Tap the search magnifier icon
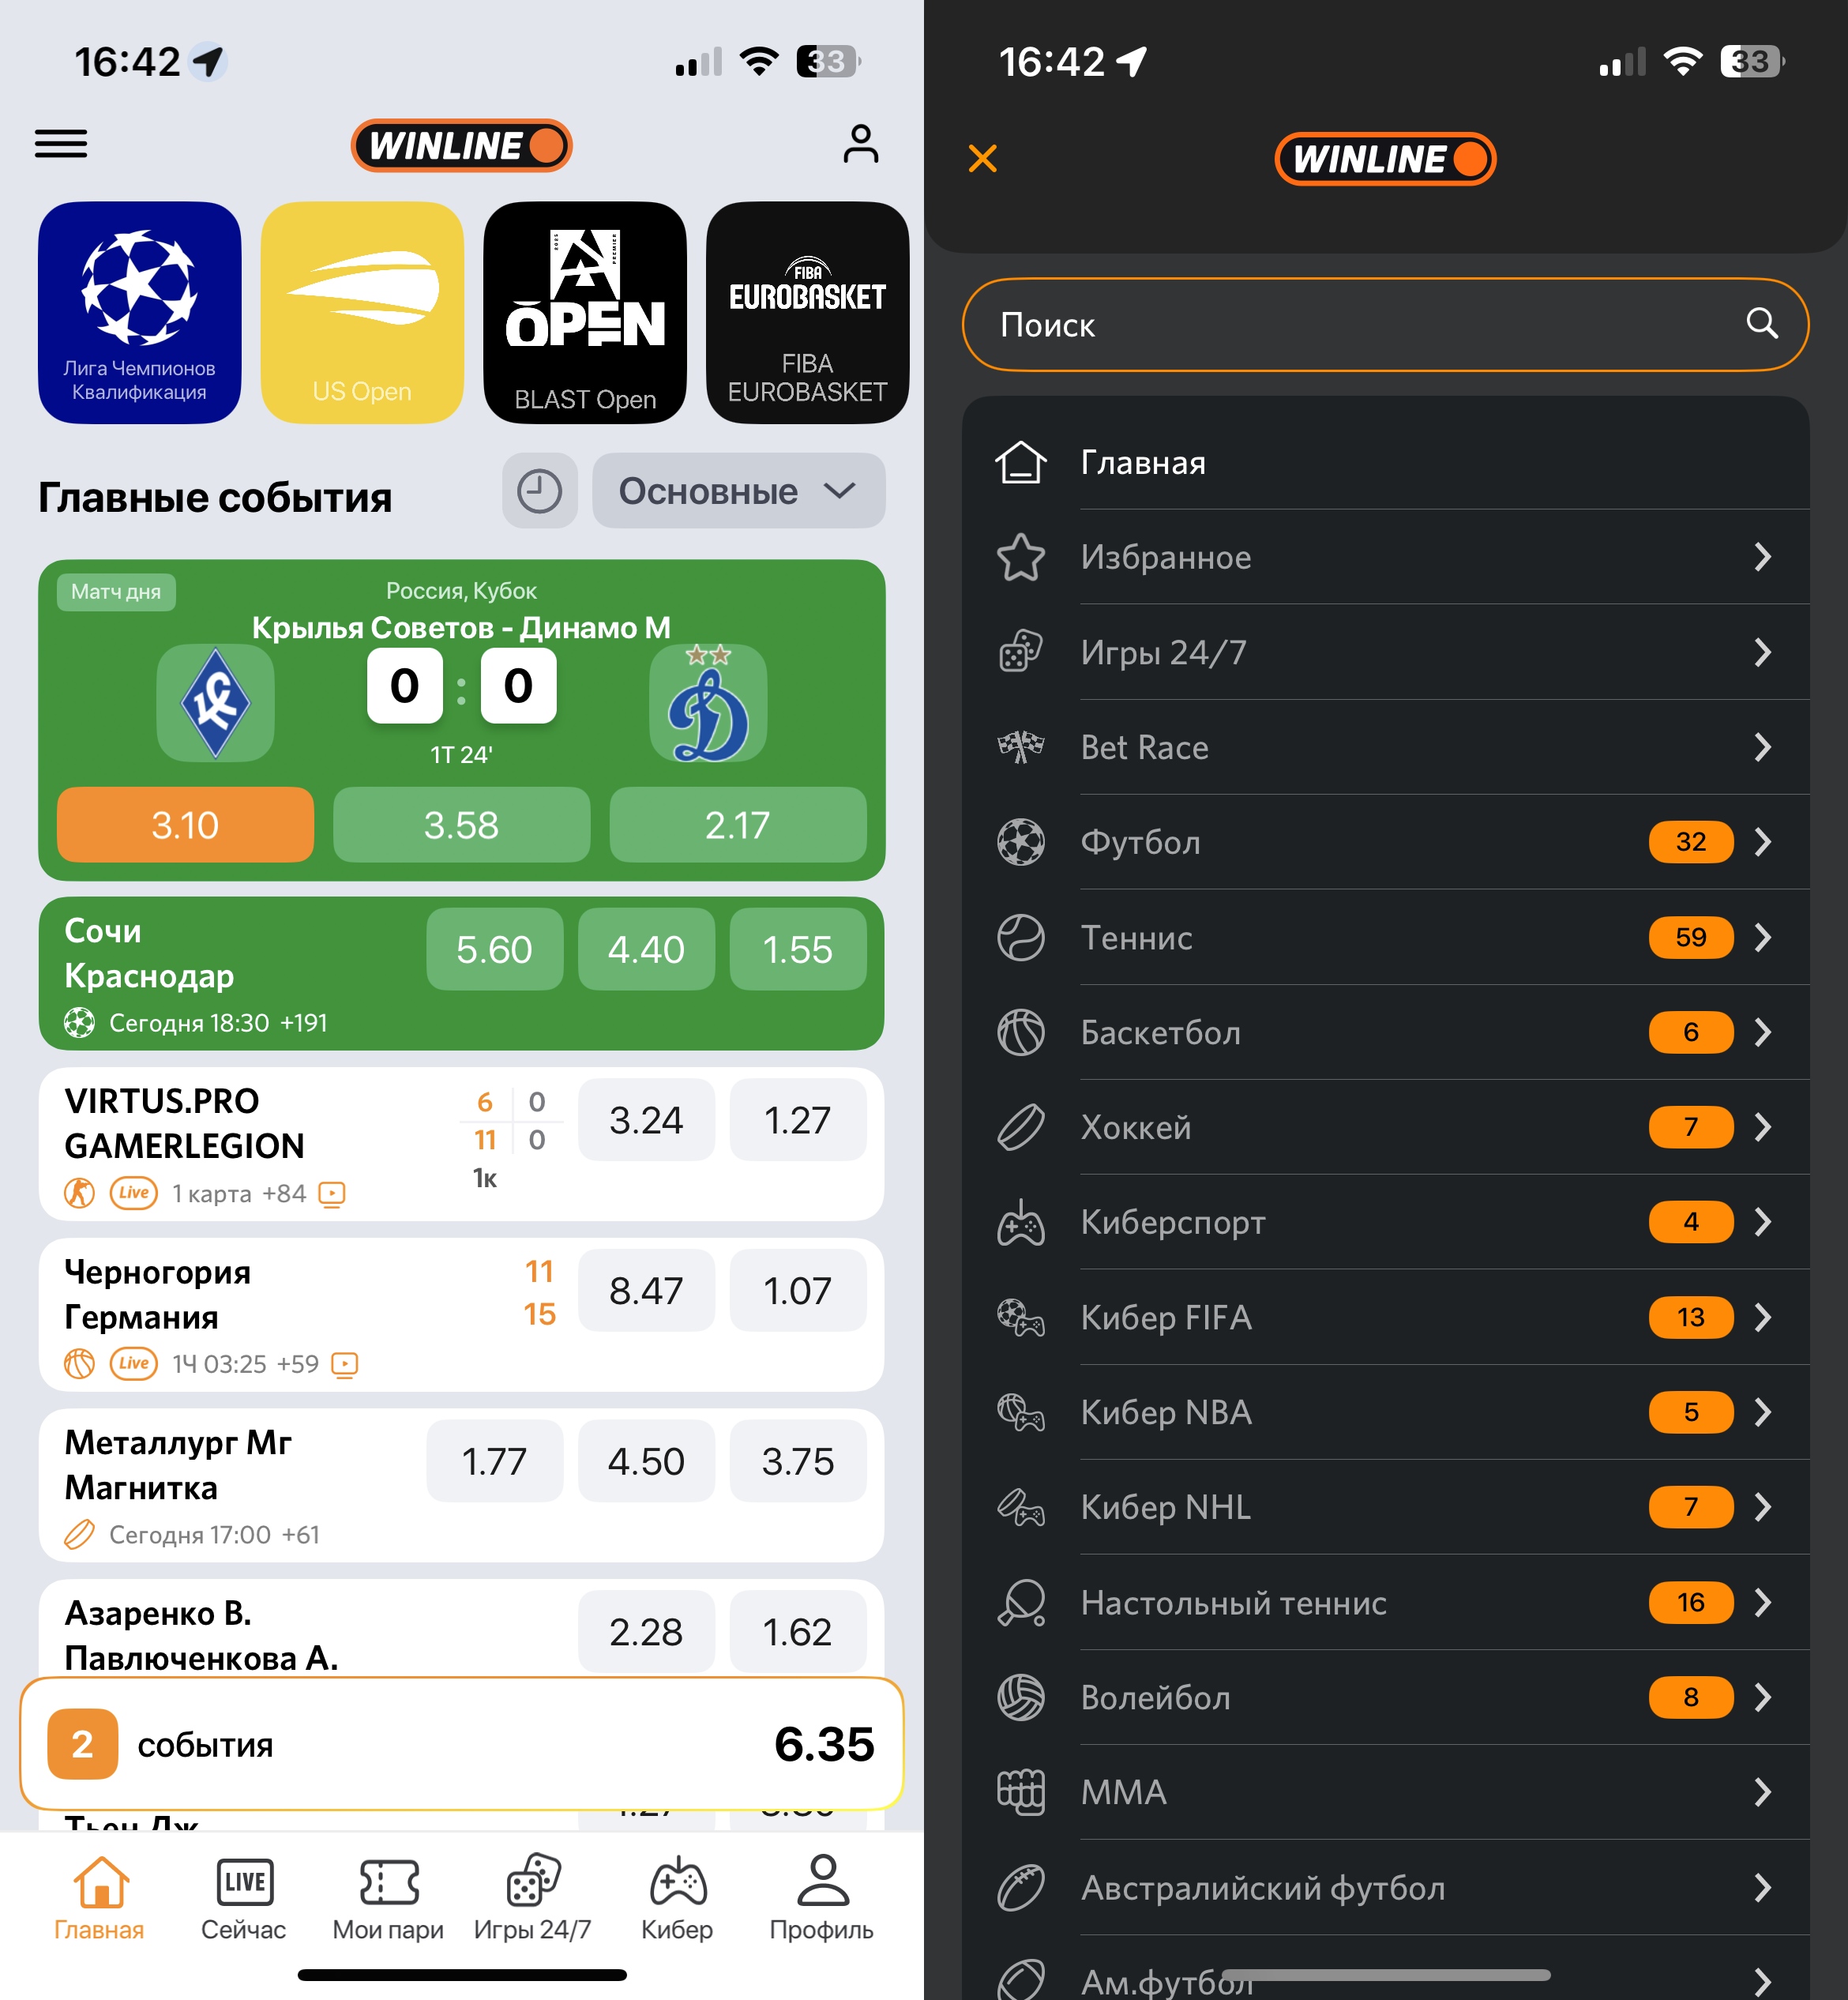The height and width of the screenshot is (2000, 1848). coord(1761,323)
